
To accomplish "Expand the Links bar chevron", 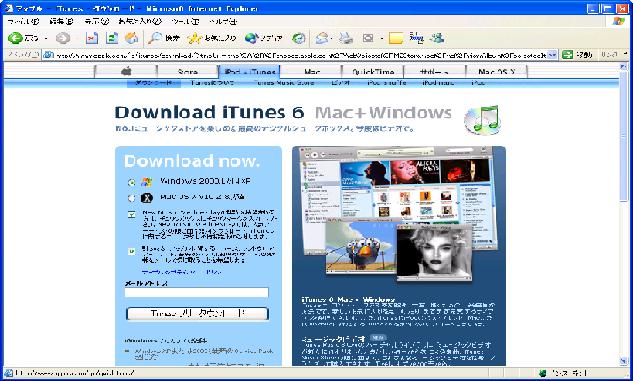I will [x=624, y=54].
